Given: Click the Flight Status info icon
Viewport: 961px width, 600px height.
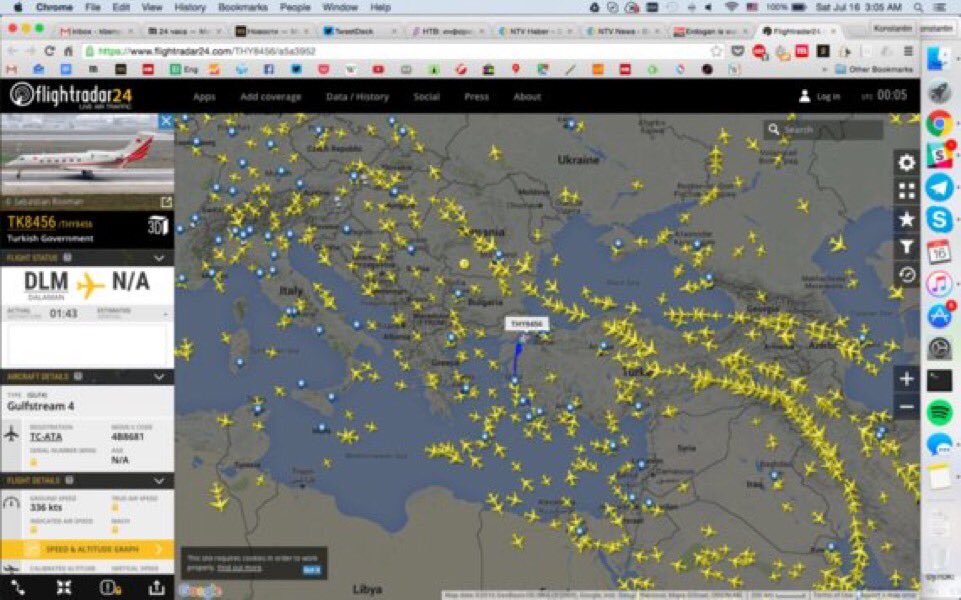Looking at the screenshot, I should tap(67, 258).
